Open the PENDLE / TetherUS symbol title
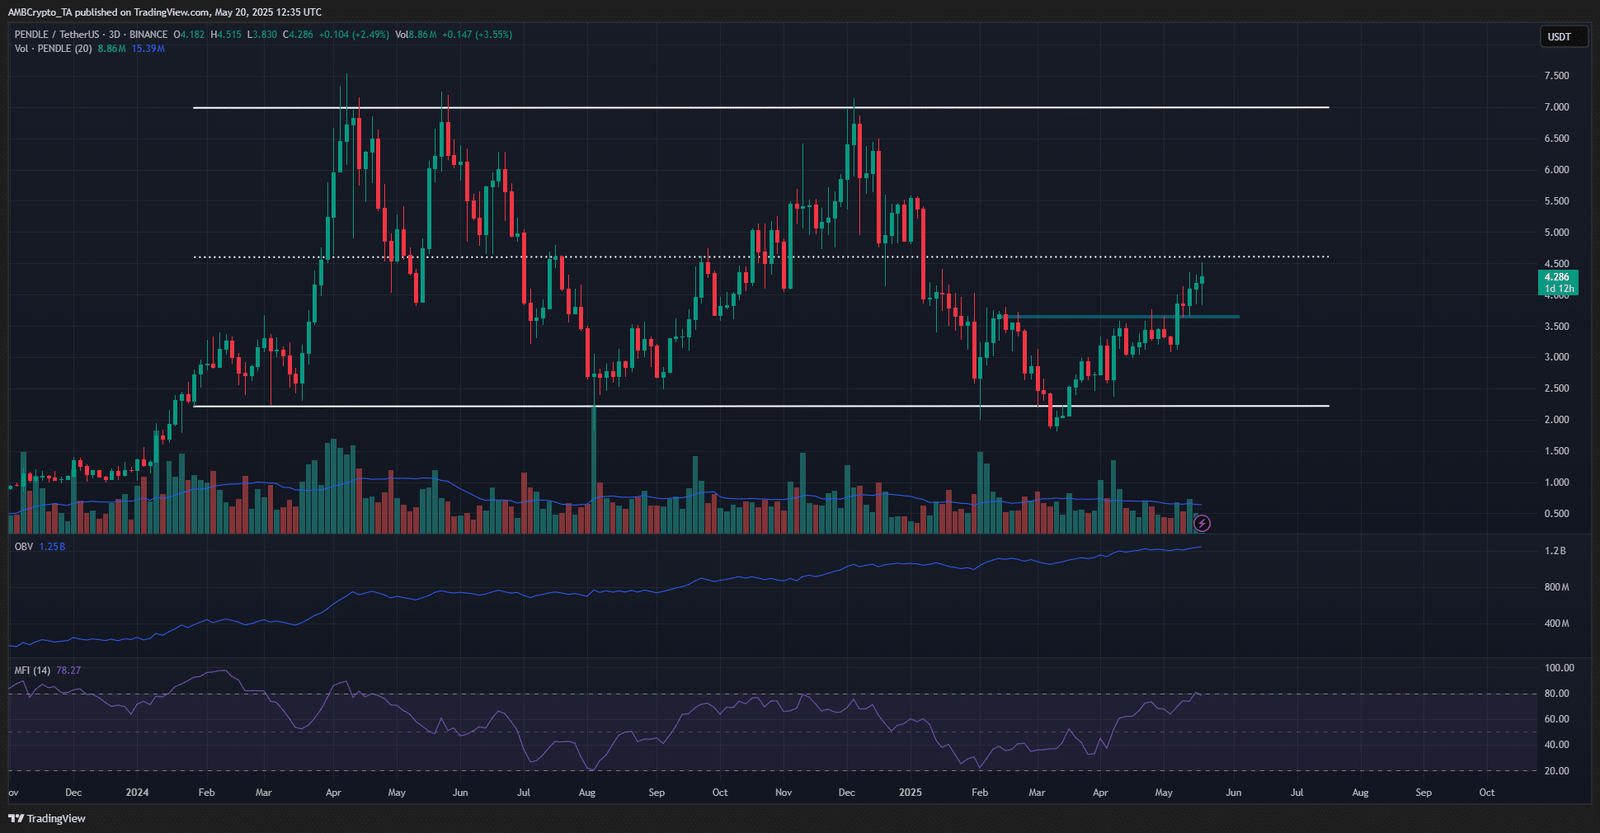The image size is (1600, 833). click(x=57, y=34)
